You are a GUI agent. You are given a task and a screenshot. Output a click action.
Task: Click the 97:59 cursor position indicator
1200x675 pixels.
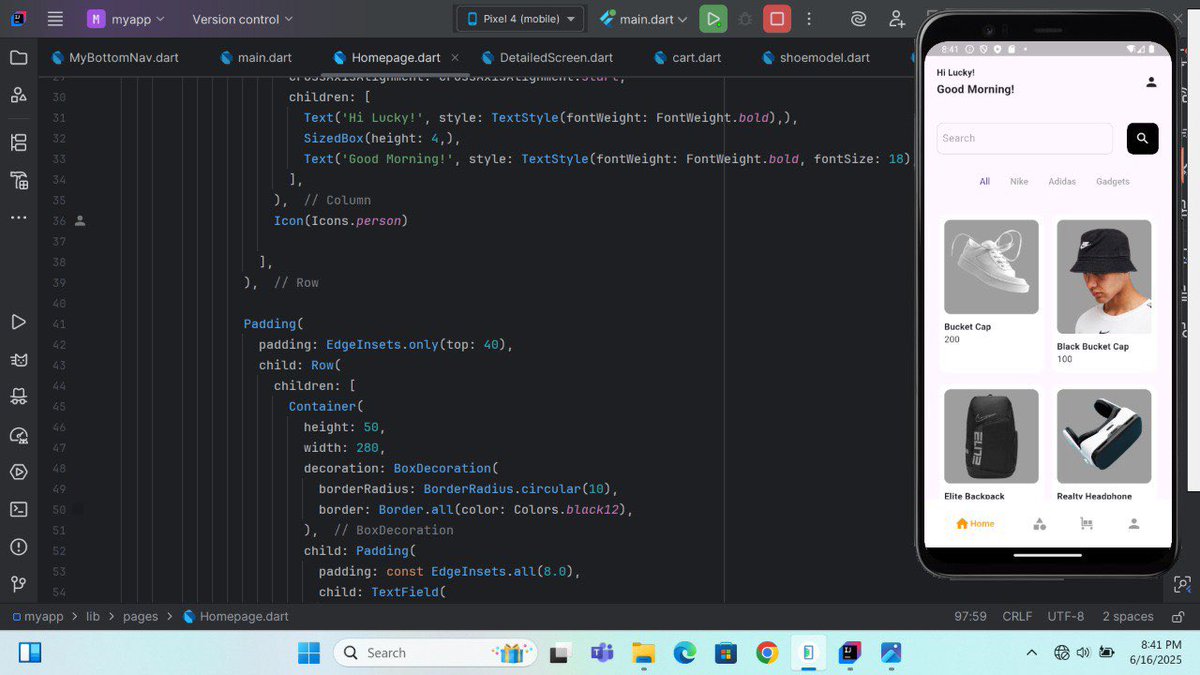click(x=970, y=616)
